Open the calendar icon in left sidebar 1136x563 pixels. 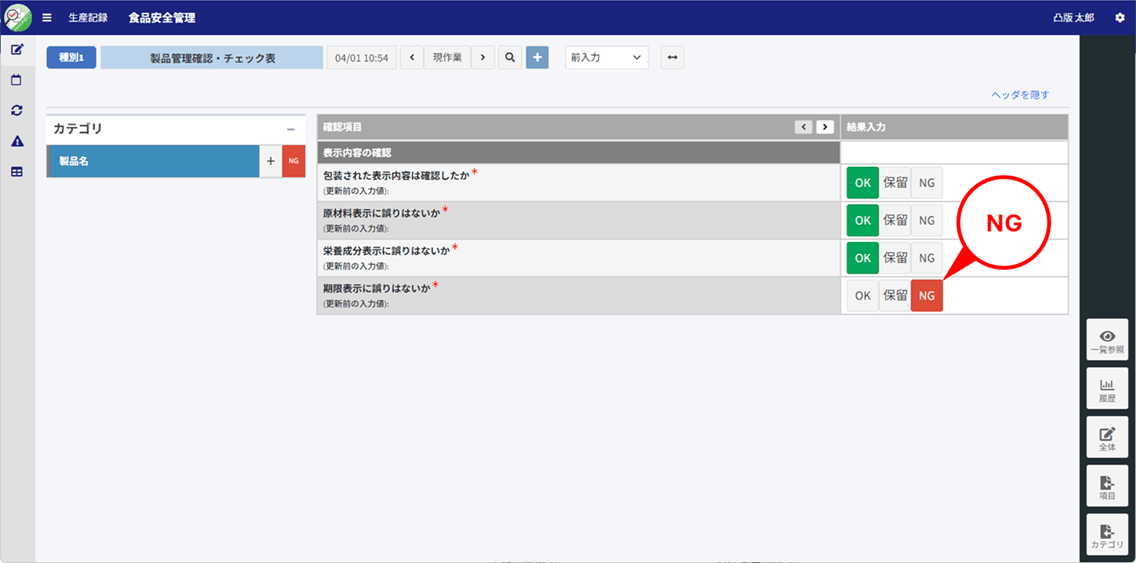(17, 80)
